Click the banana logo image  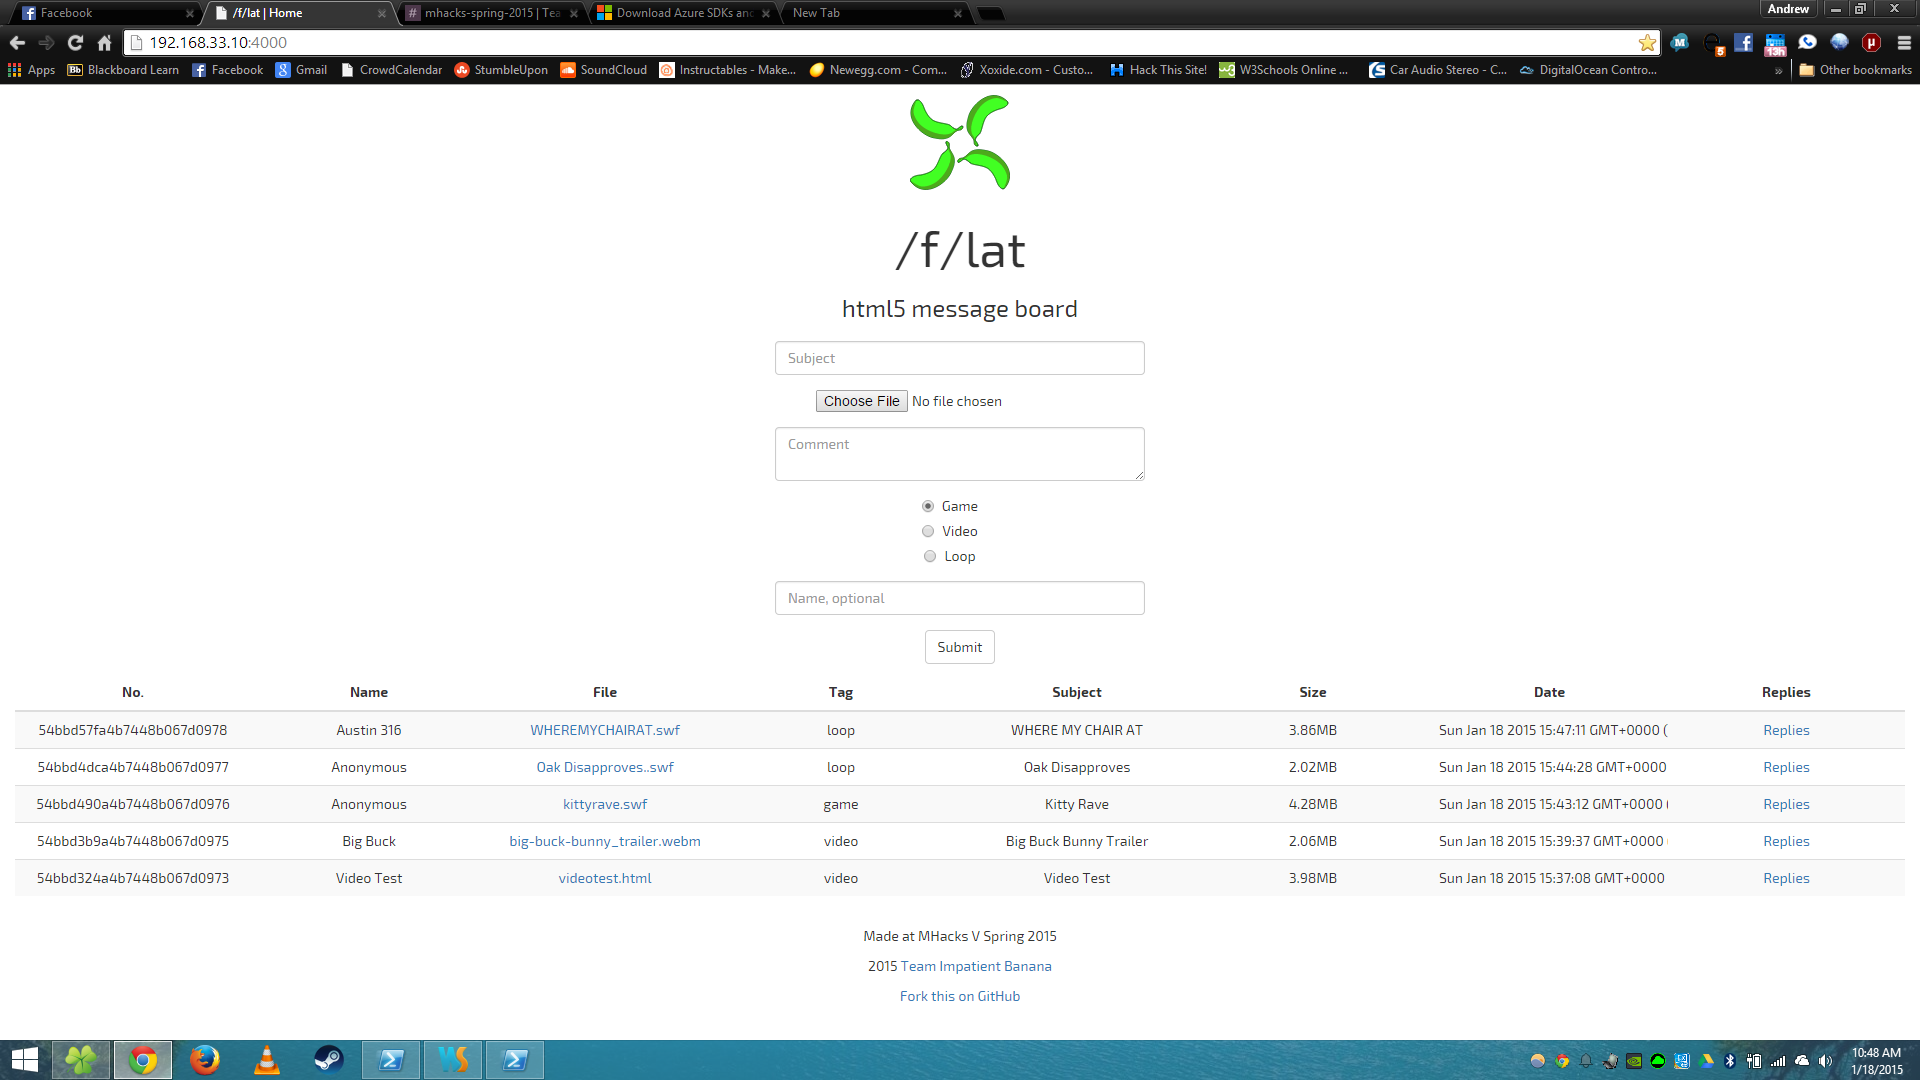959,142
